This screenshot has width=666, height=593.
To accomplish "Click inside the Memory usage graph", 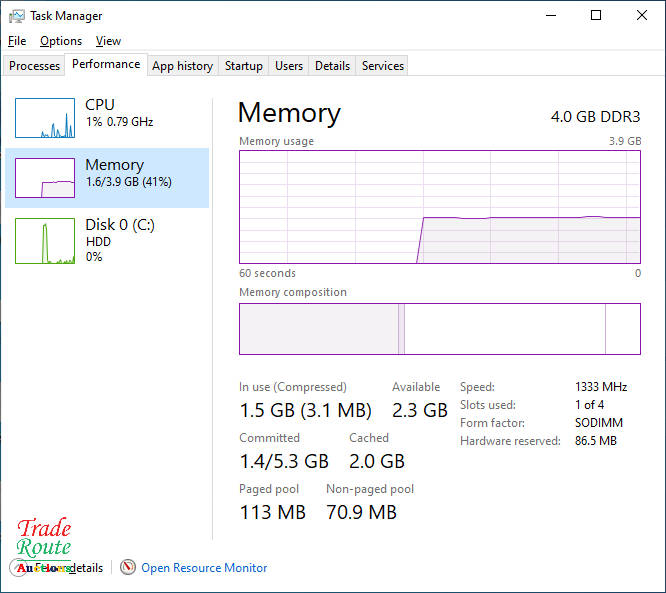I will pos(439,207).
